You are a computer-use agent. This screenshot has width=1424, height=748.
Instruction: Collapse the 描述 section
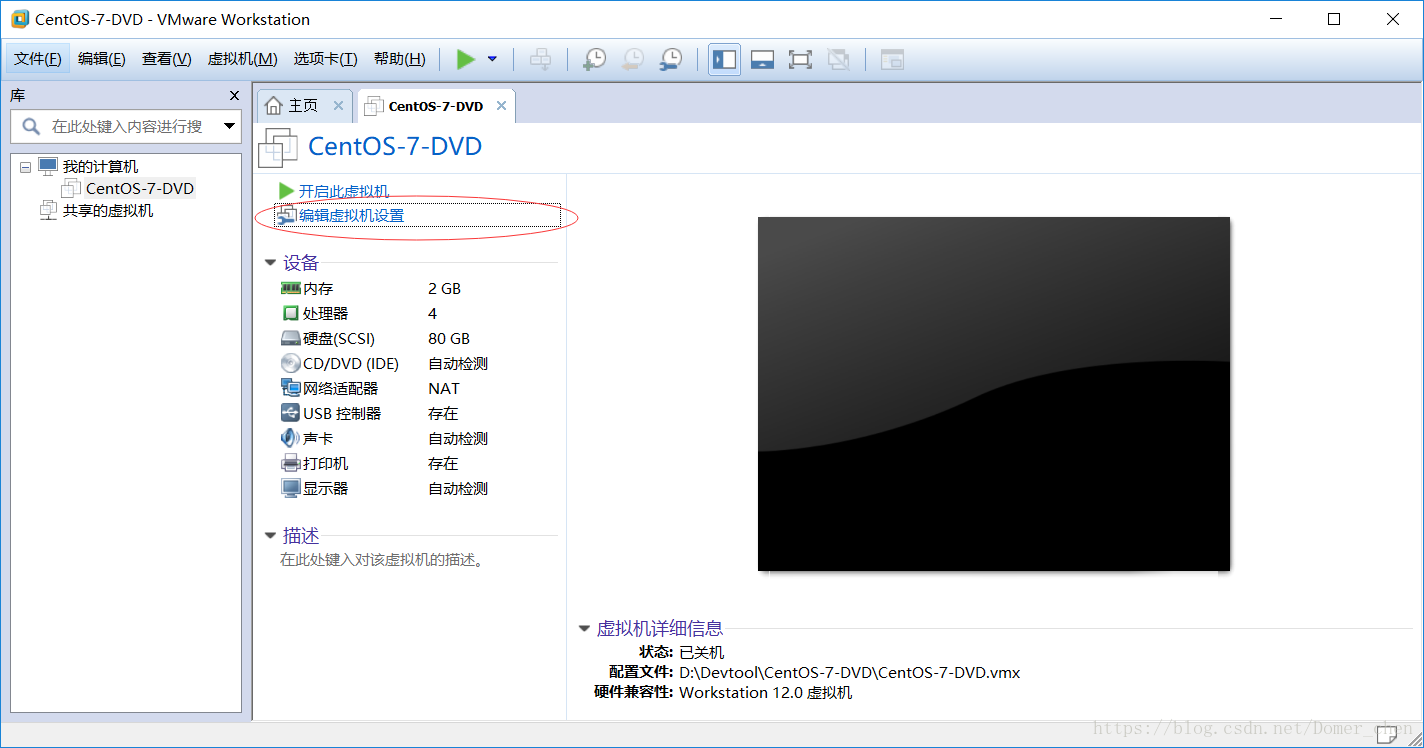pyautogui.click(x=270, y=536)
